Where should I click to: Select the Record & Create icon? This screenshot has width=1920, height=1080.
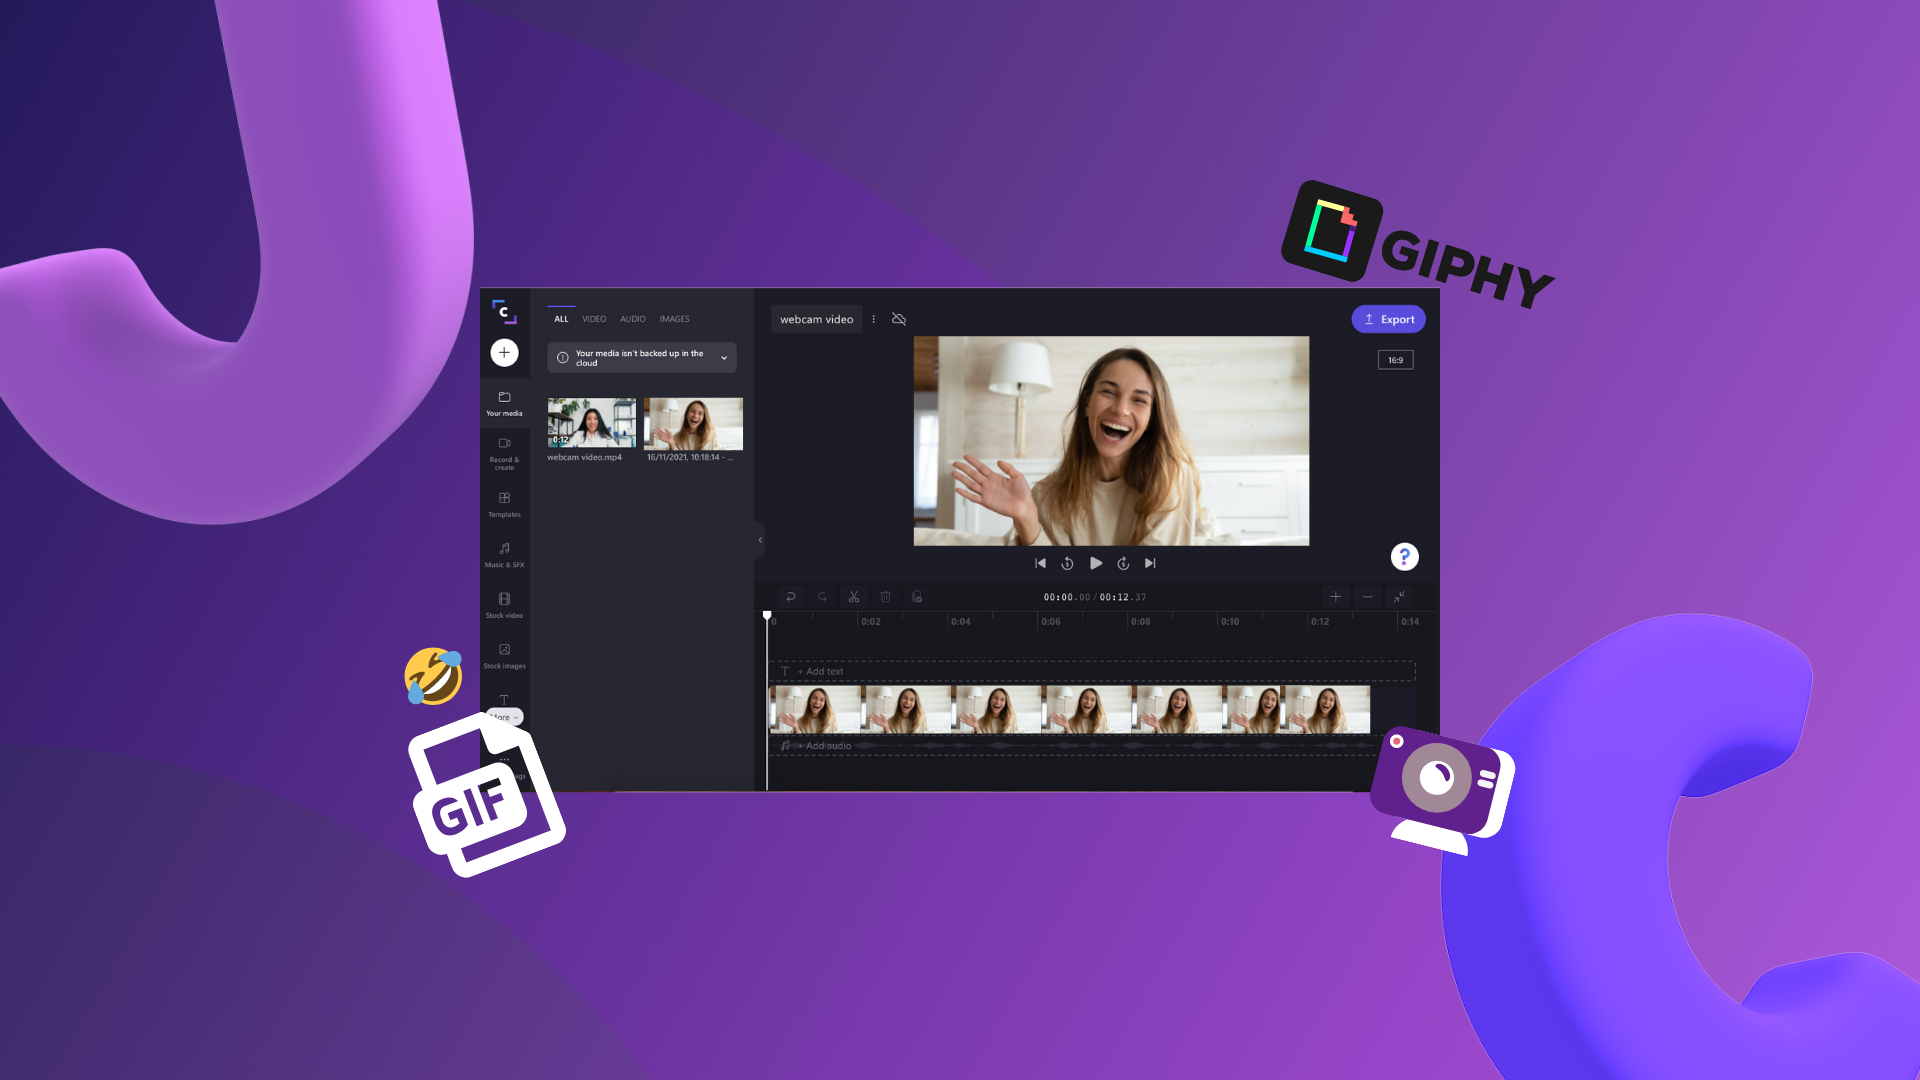click(504, 448)
